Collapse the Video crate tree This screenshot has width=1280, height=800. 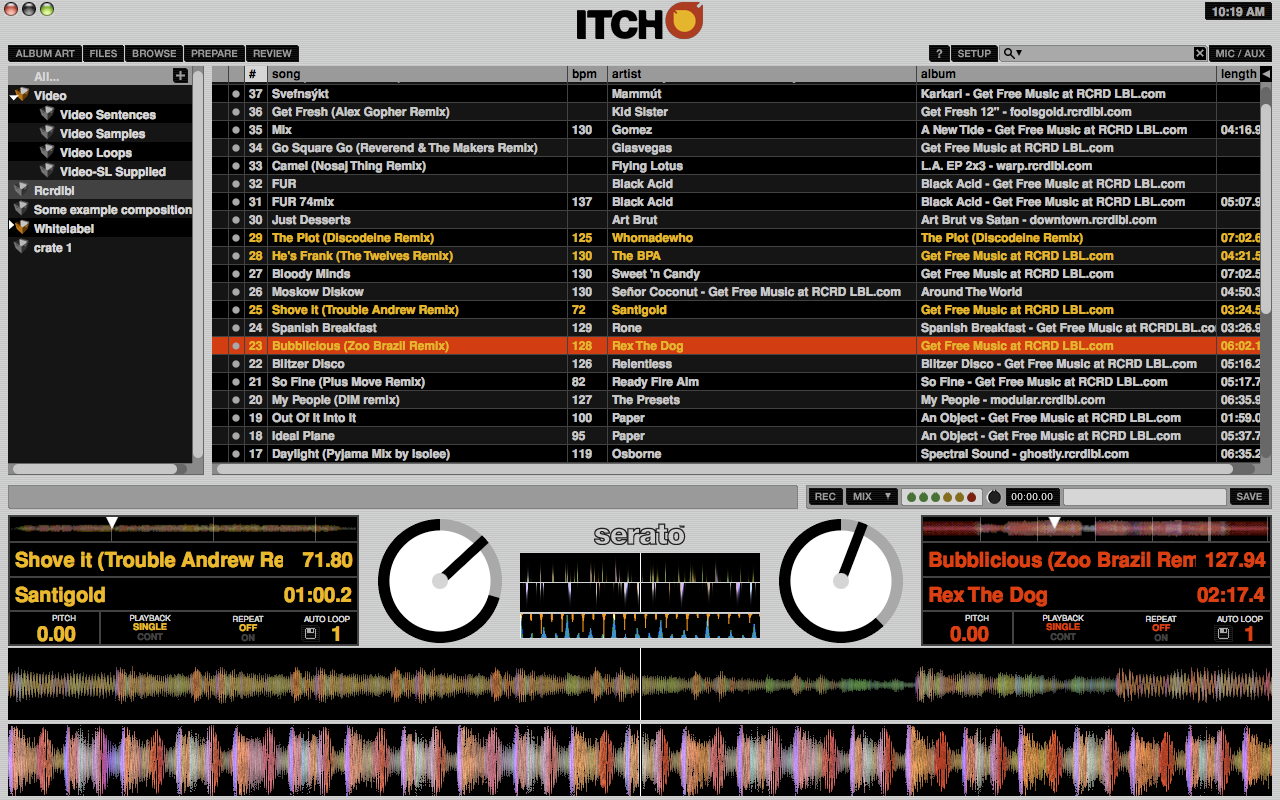[x=13, y=95]
